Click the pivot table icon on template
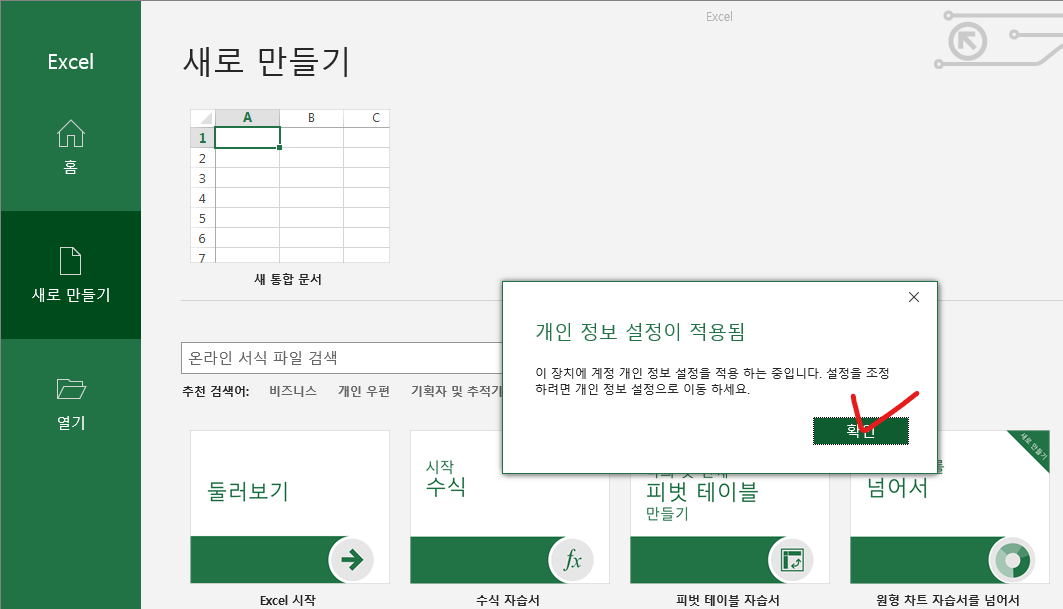Viewport: 1063px width, 609px height. coord(792,559)
